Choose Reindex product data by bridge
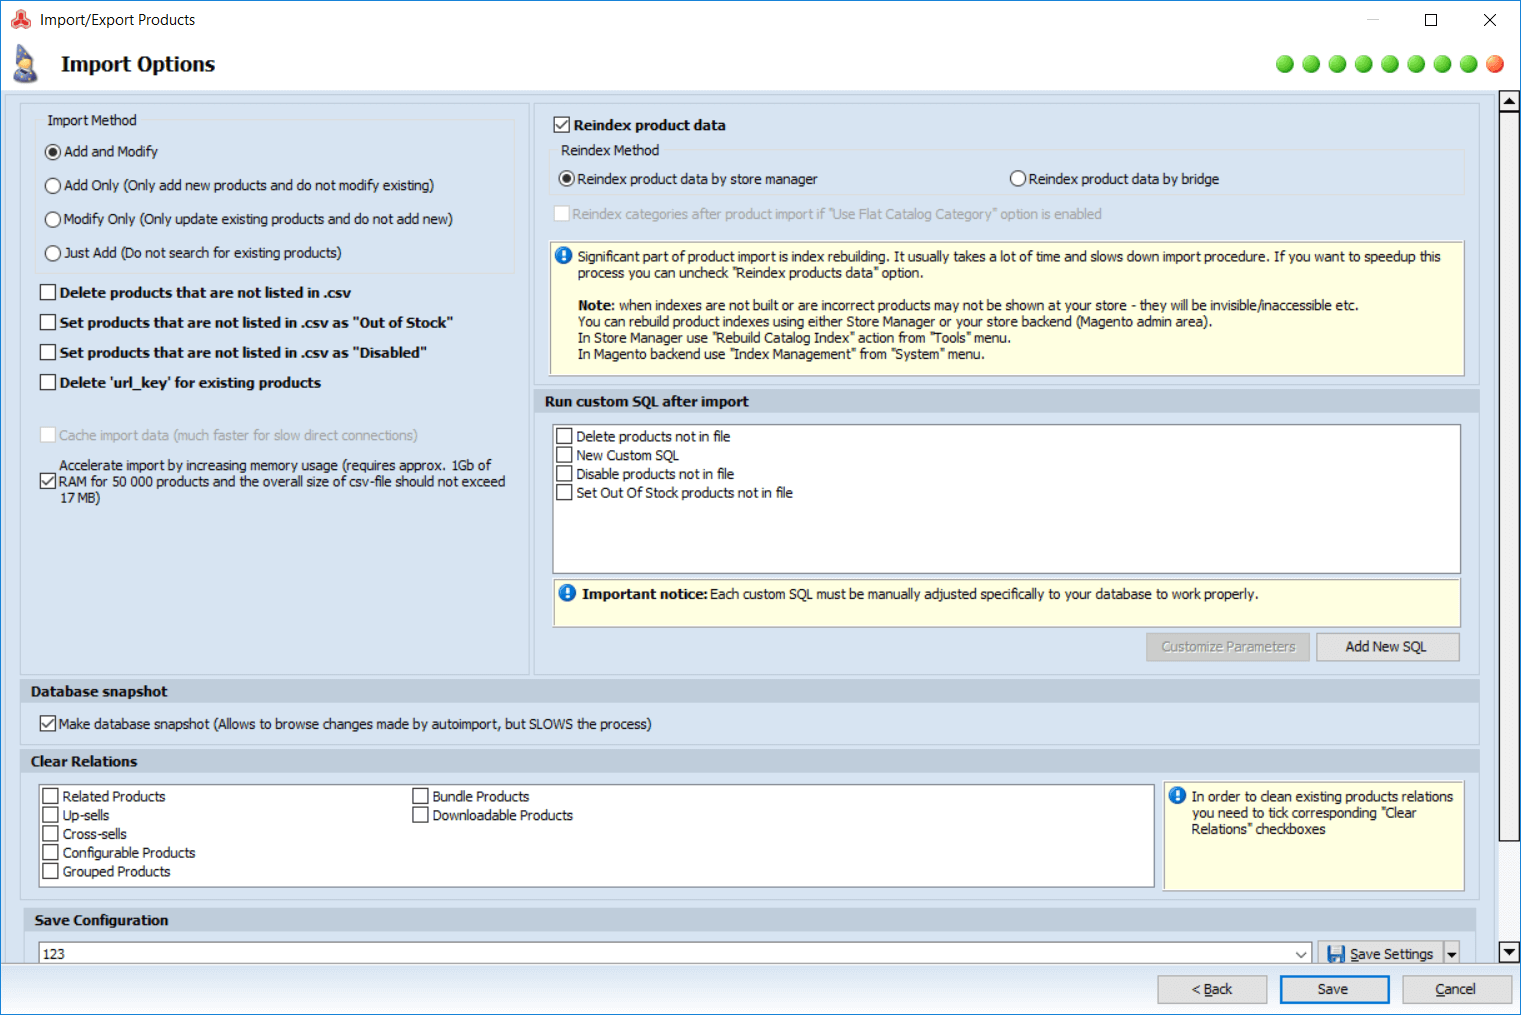 pos(1018,179)
